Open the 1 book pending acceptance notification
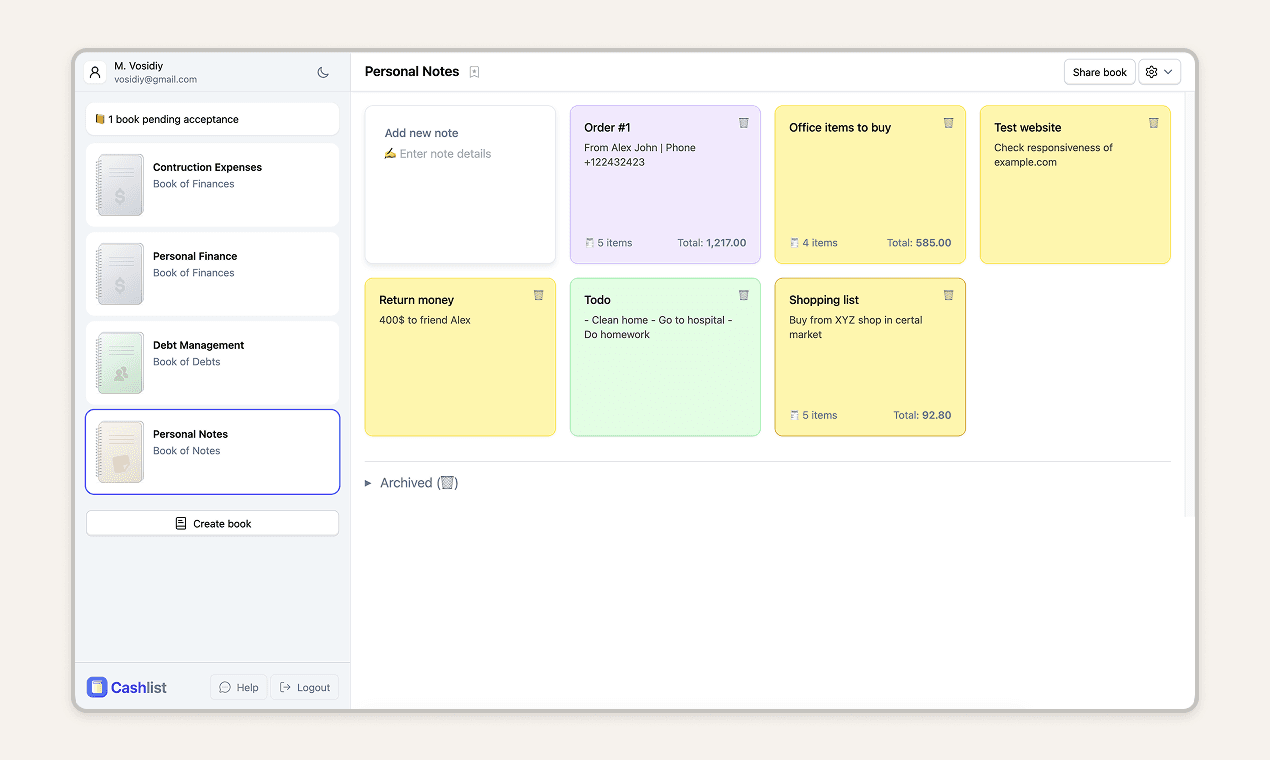The height and width of the screenshot is (760, 1270). pos(212,118)
